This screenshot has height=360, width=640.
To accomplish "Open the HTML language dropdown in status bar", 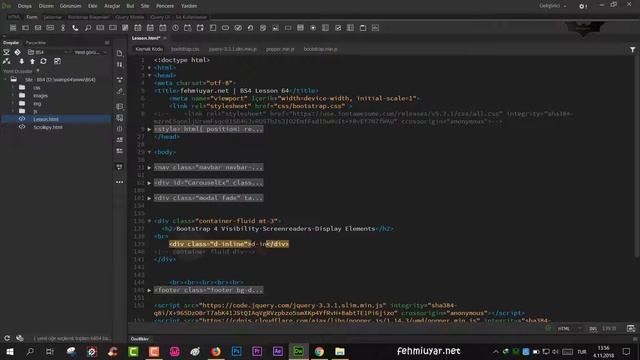I will 569,329.
